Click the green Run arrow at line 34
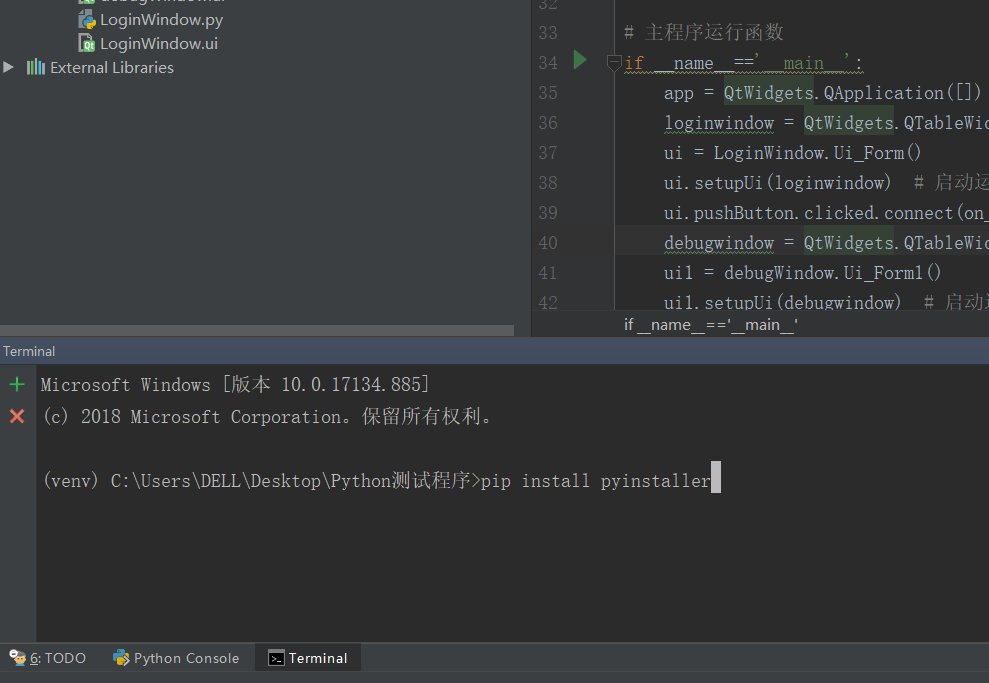The image size is (989, 683). pyautogui.click(x=580, y=60)
